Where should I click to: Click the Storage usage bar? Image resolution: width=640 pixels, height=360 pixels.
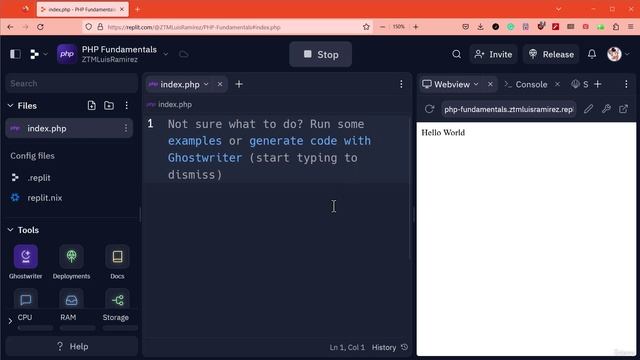pos(120,328)
